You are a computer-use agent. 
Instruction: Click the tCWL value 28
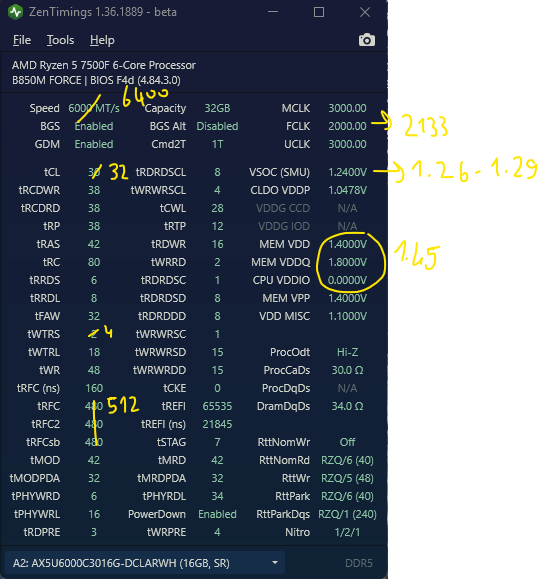(x=217, y=208)
